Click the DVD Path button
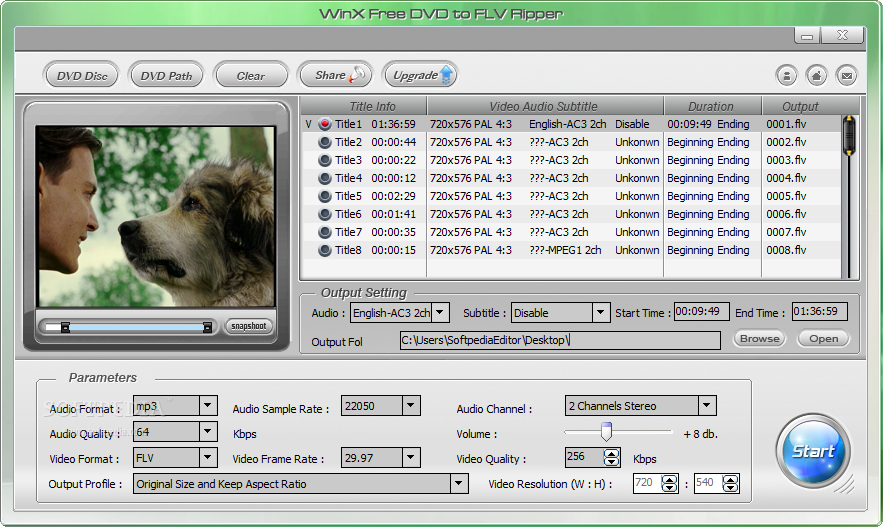This screenshot has height=527, width=883. coord(166,75)
